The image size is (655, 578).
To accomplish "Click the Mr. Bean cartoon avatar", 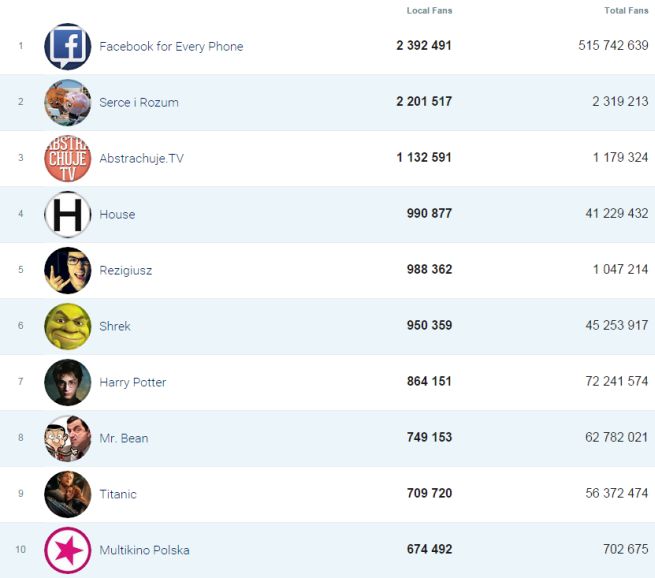I will pyautogui.click(x=67, y=438).
